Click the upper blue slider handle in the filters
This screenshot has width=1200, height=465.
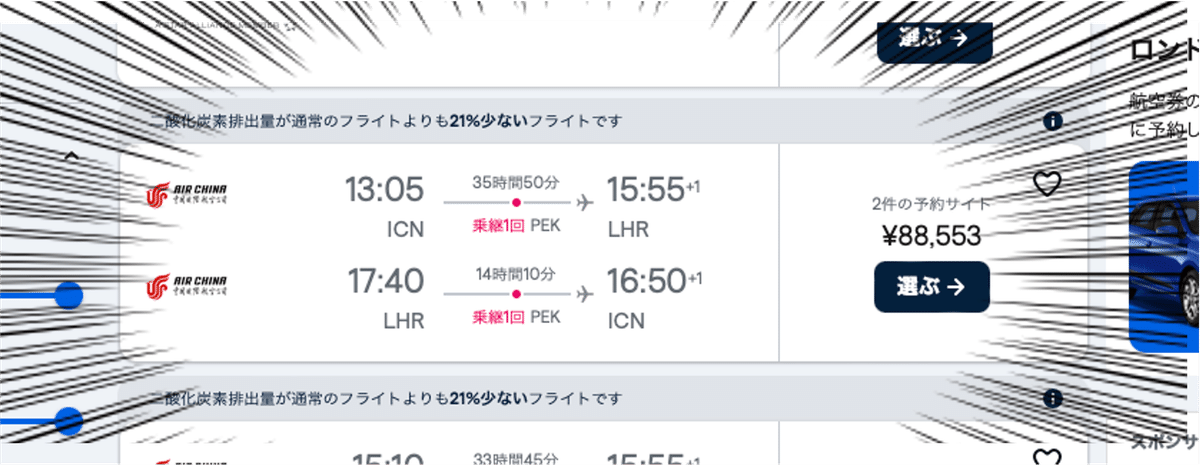click(x=68, y=295)
